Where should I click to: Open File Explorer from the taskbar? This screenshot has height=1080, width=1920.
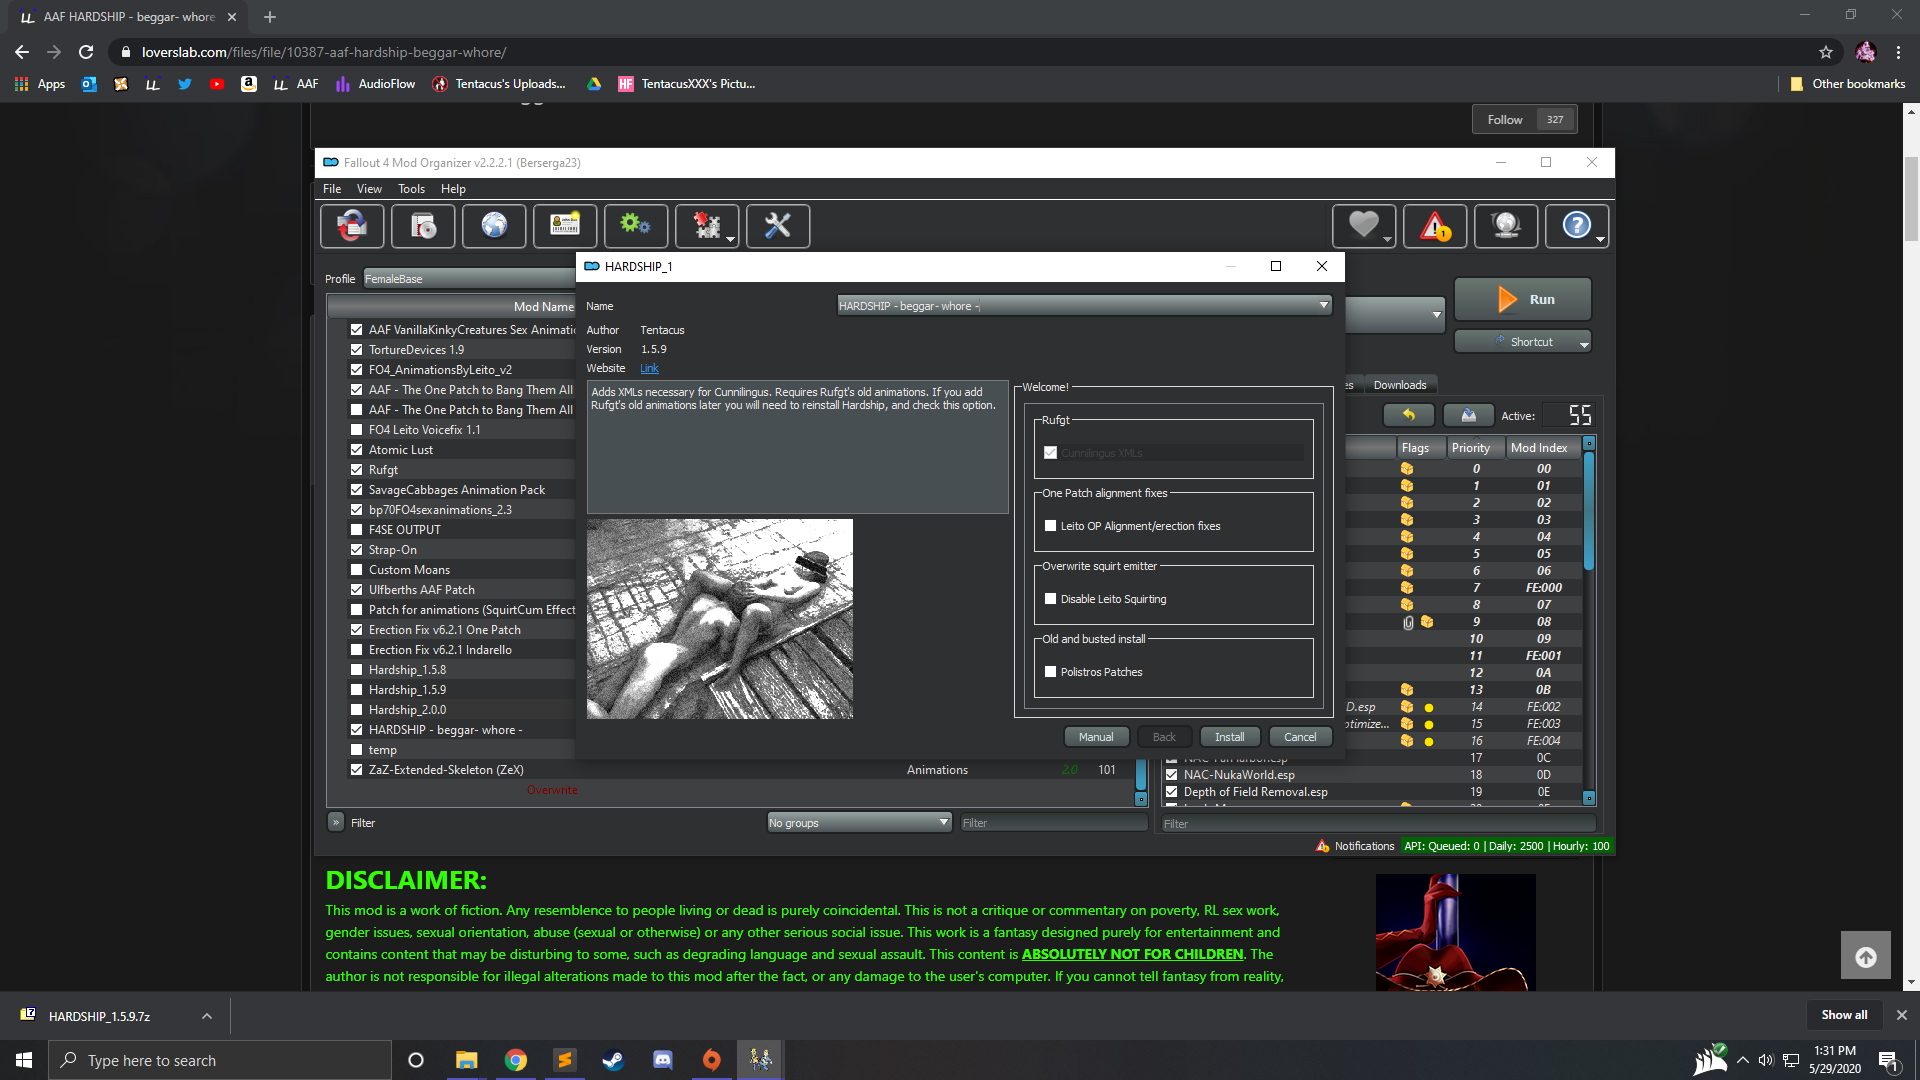click(466, 1060)
